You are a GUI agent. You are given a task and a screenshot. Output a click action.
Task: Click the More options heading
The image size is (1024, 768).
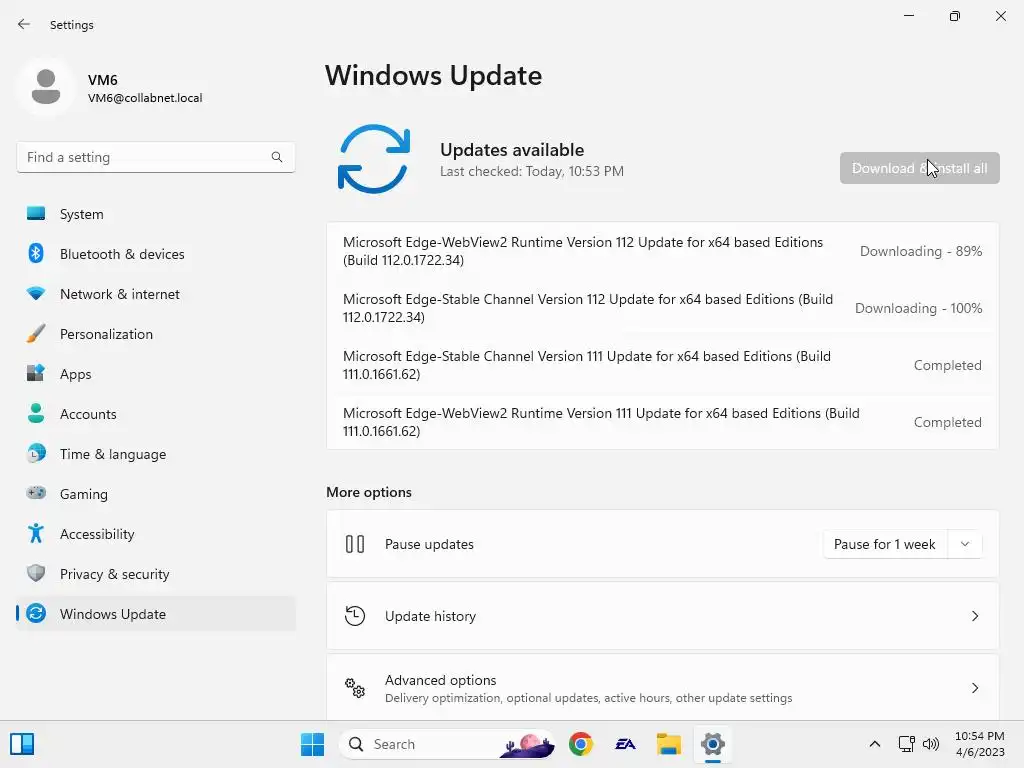click(x=369, y=492)
